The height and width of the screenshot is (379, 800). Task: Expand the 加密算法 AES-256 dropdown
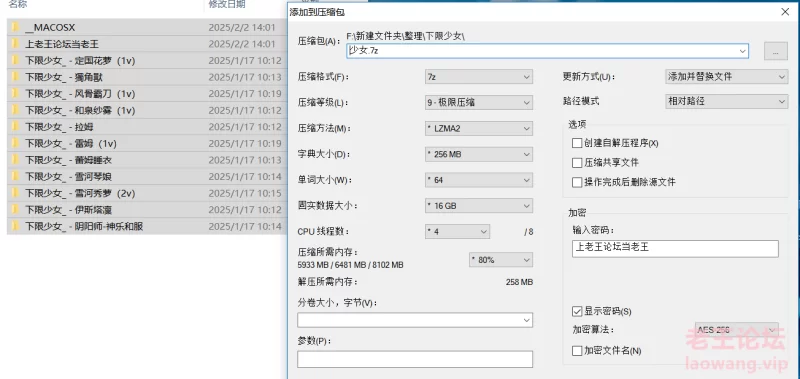click(x=737, y=330)
